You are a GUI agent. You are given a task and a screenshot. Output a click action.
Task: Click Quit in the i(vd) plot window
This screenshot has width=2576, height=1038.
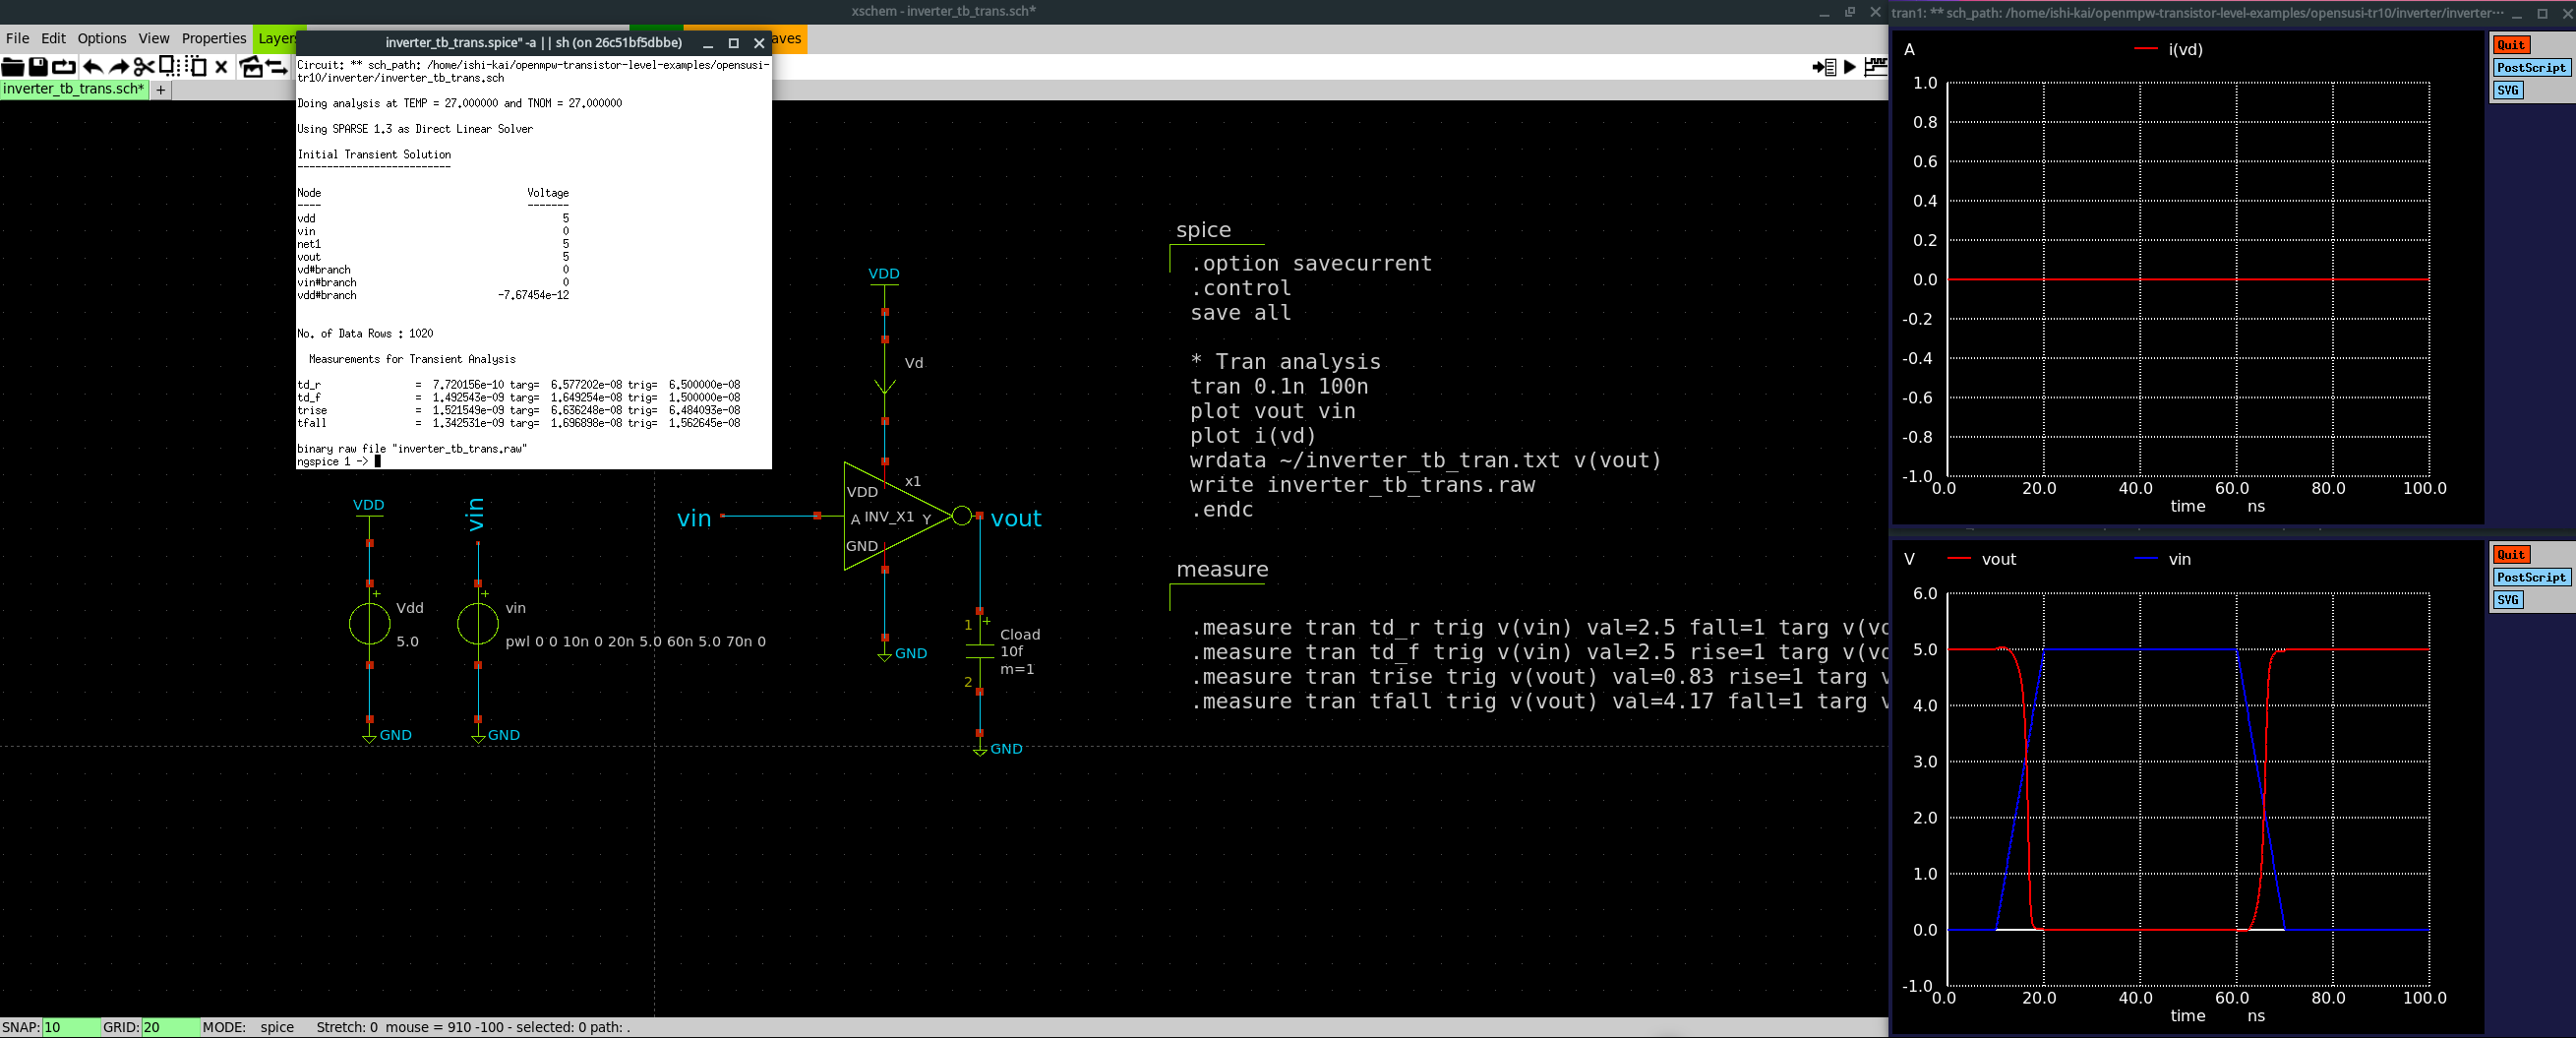(2511, 45)
